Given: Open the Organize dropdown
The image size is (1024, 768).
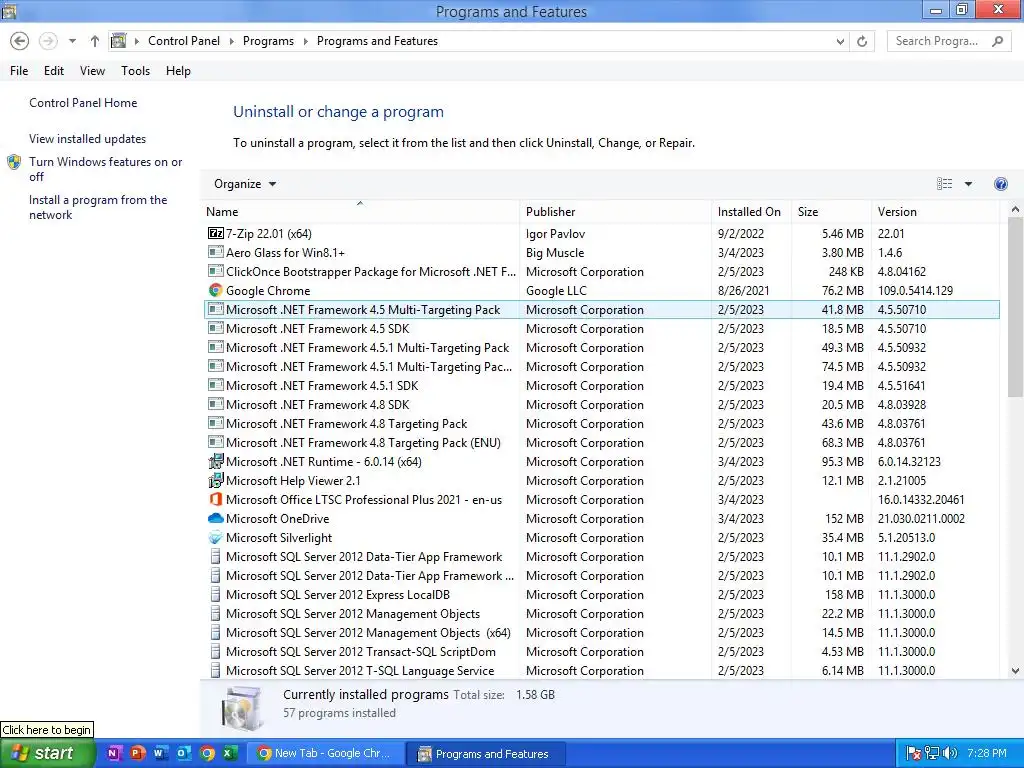Looking at the screenshot, I should click(x=245, y=184).
